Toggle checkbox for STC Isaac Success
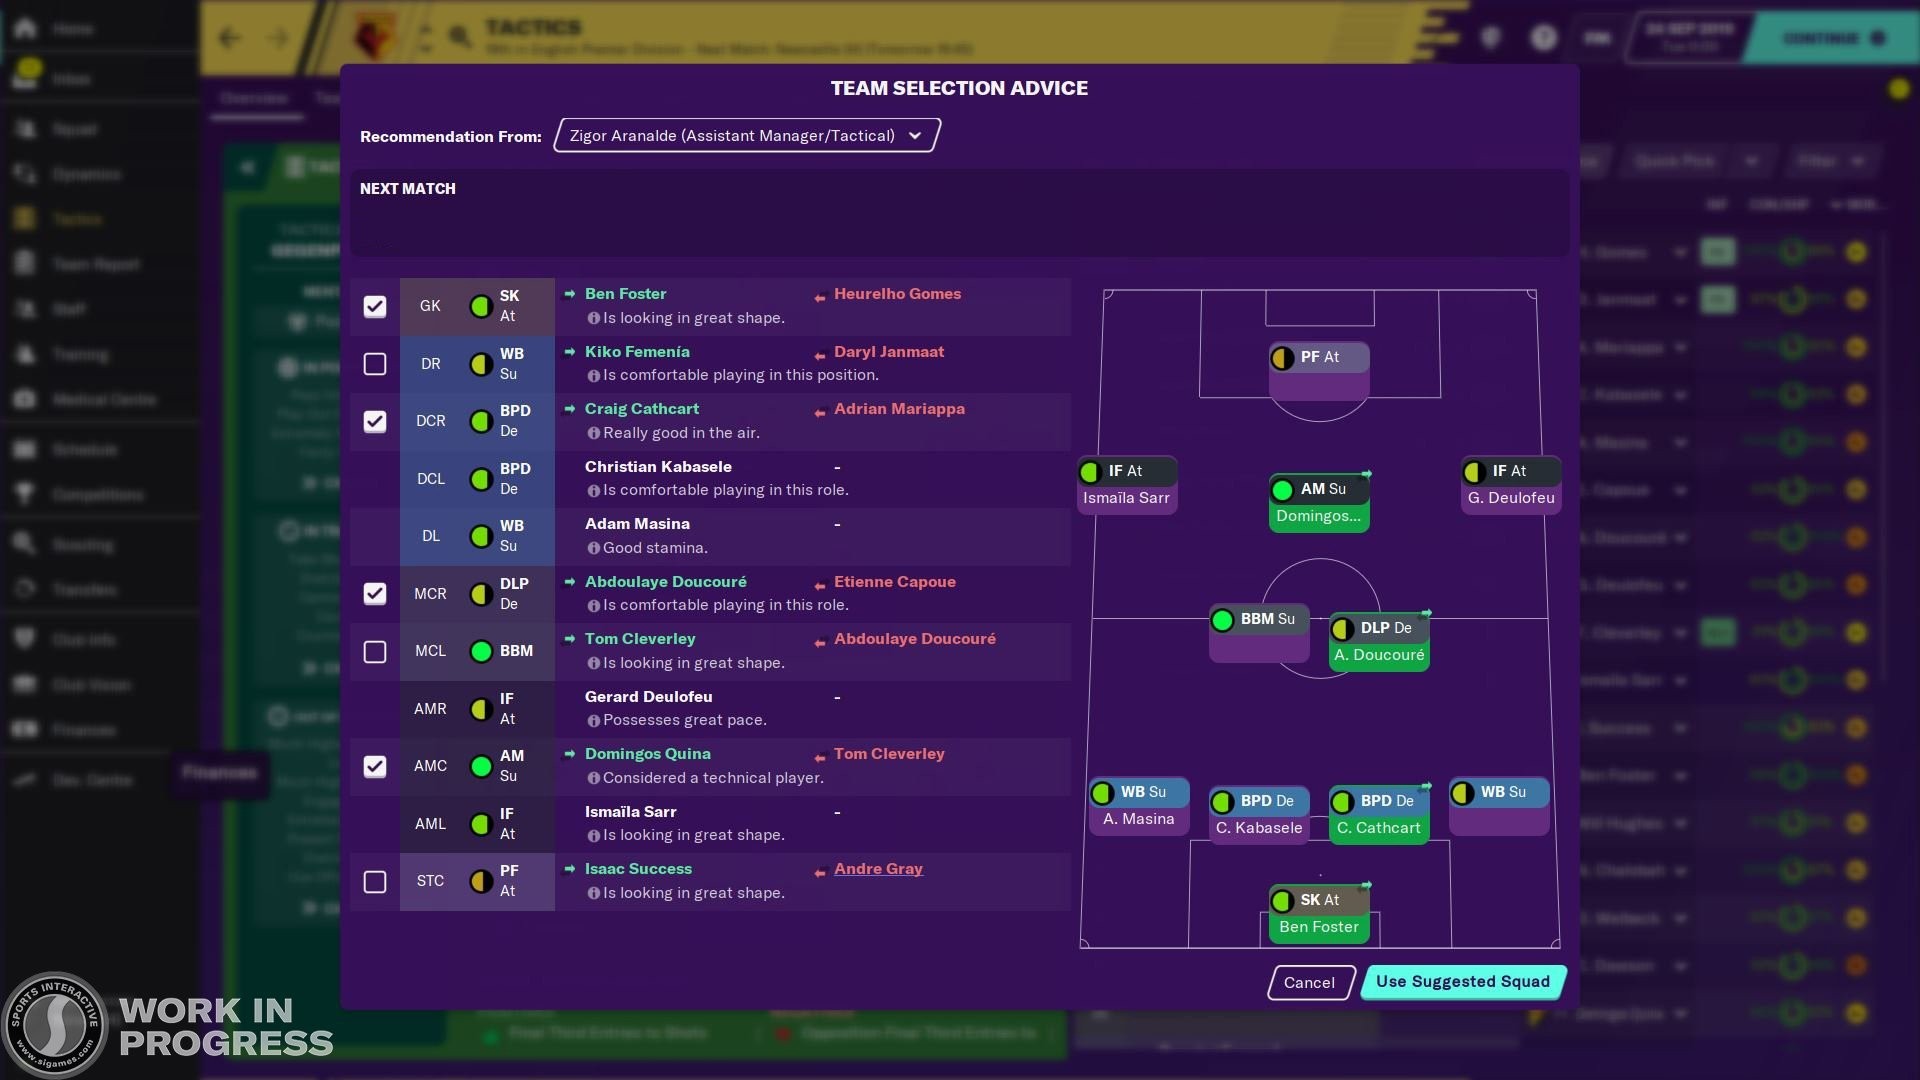 [375, 880]
